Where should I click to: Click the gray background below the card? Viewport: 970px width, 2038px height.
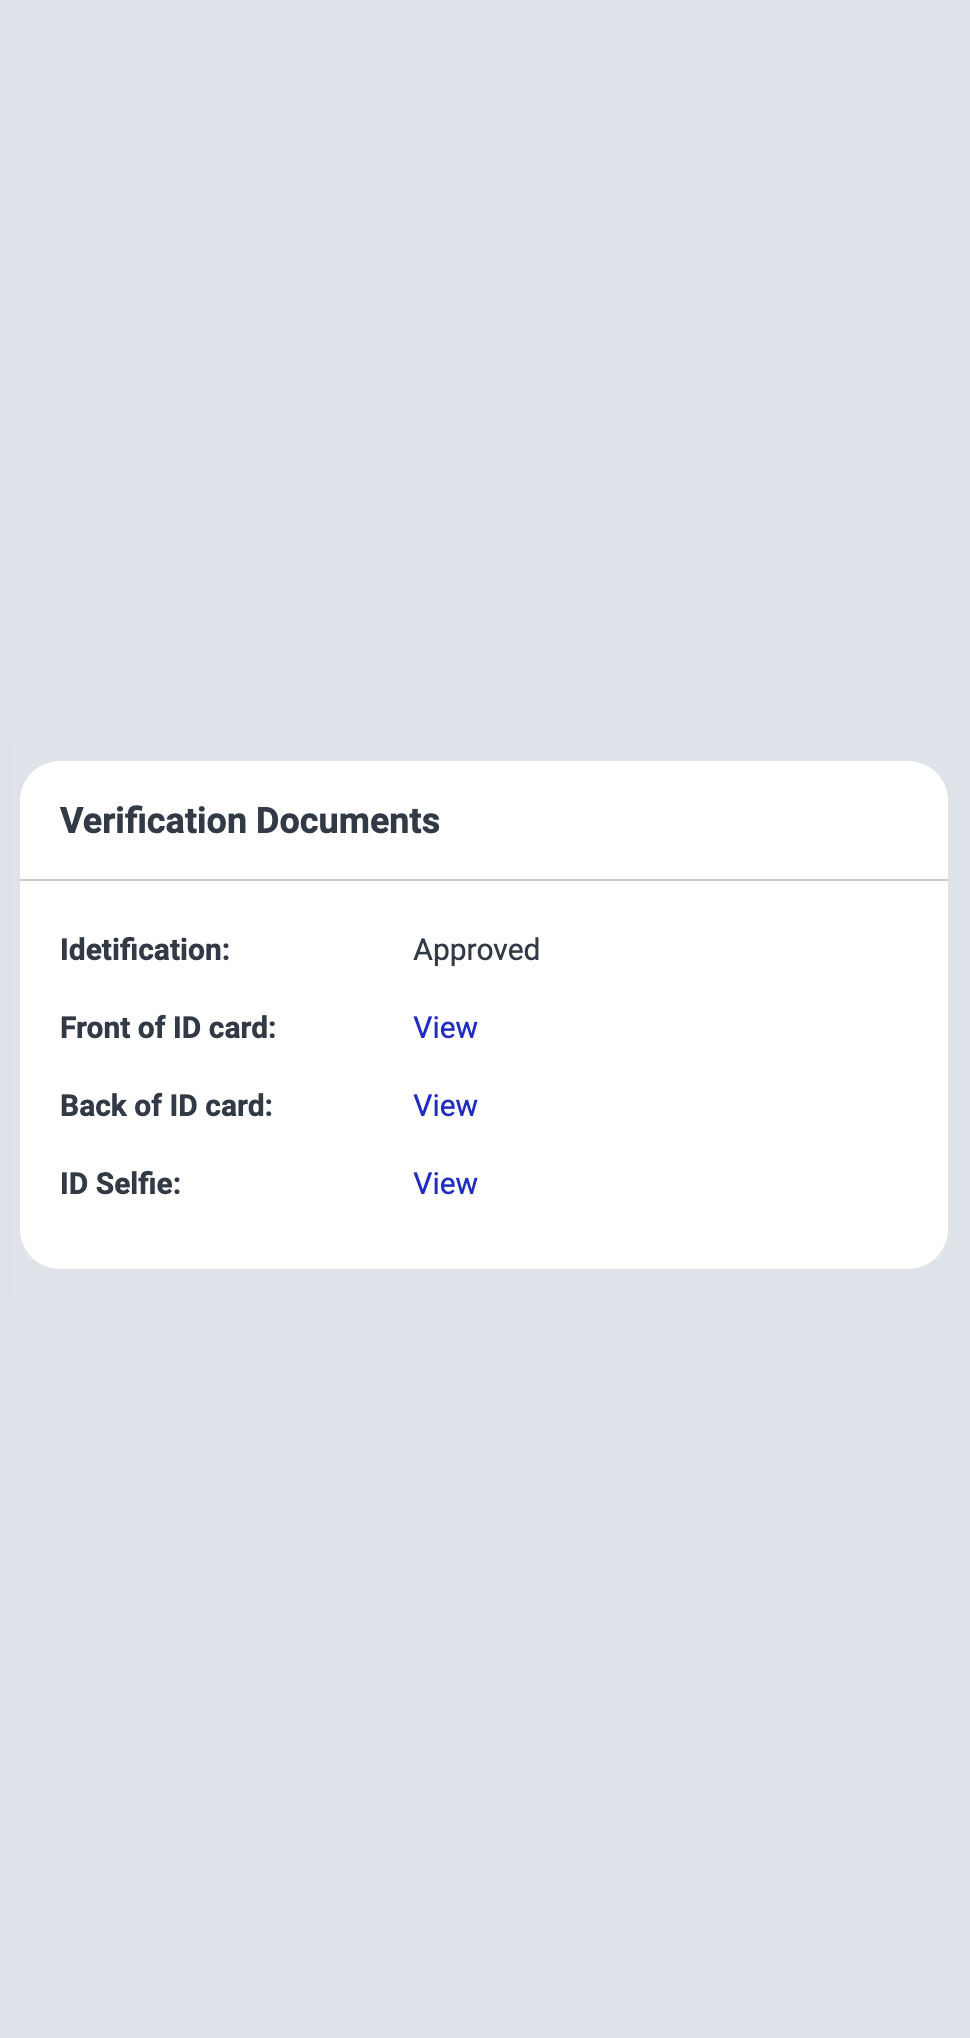tap(484, 1650)
